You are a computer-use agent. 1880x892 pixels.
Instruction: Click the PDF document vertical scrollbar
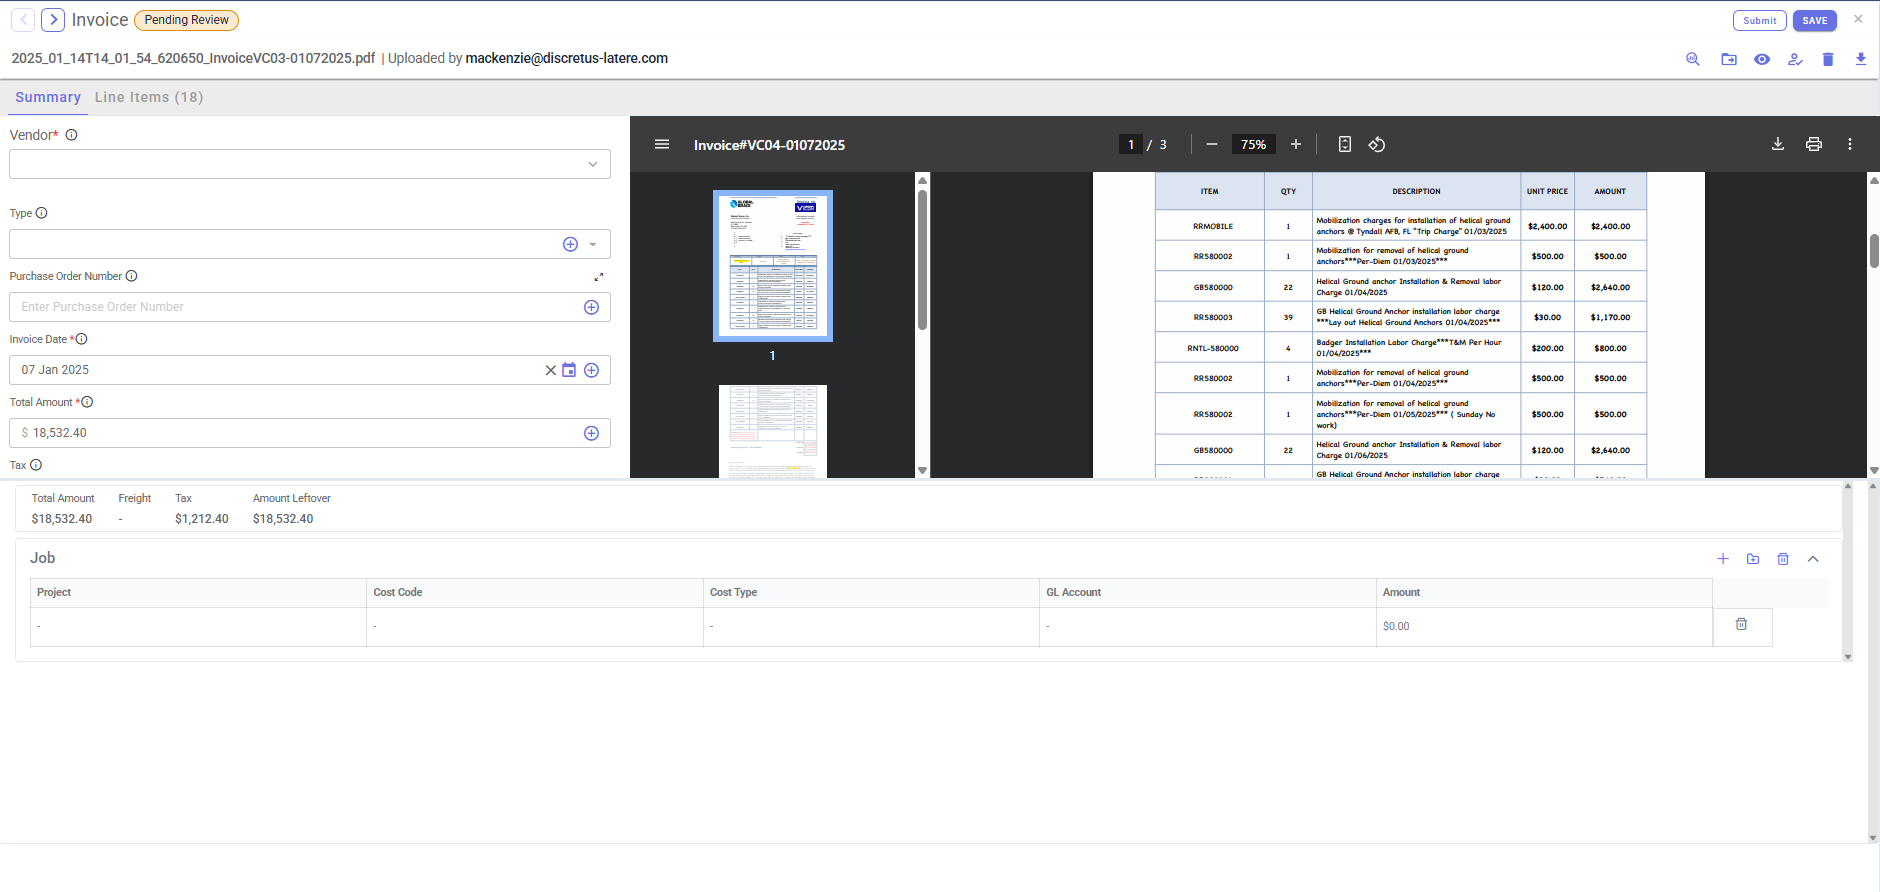tap(1874, 251)
